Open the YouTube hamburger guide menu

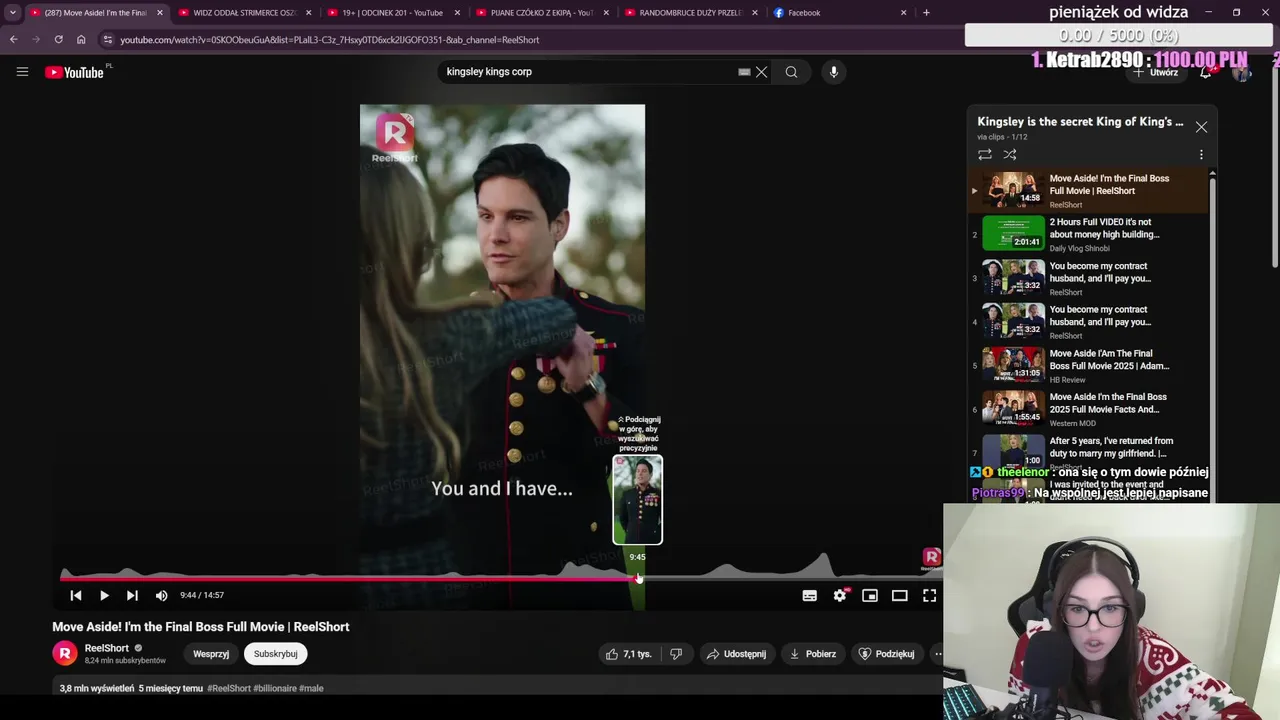pyautogui.click(x=22, y=72)
